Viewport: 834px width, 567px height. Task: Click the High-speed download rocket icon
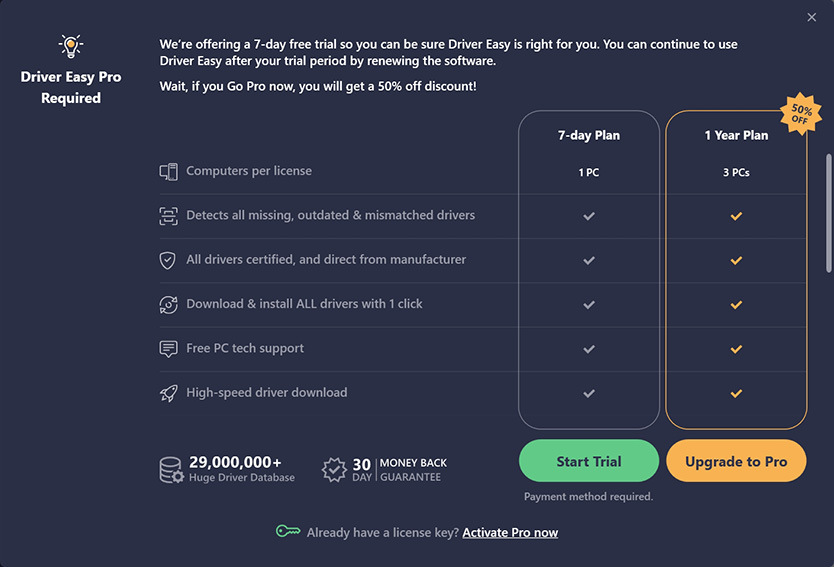(x=169, y=393)
